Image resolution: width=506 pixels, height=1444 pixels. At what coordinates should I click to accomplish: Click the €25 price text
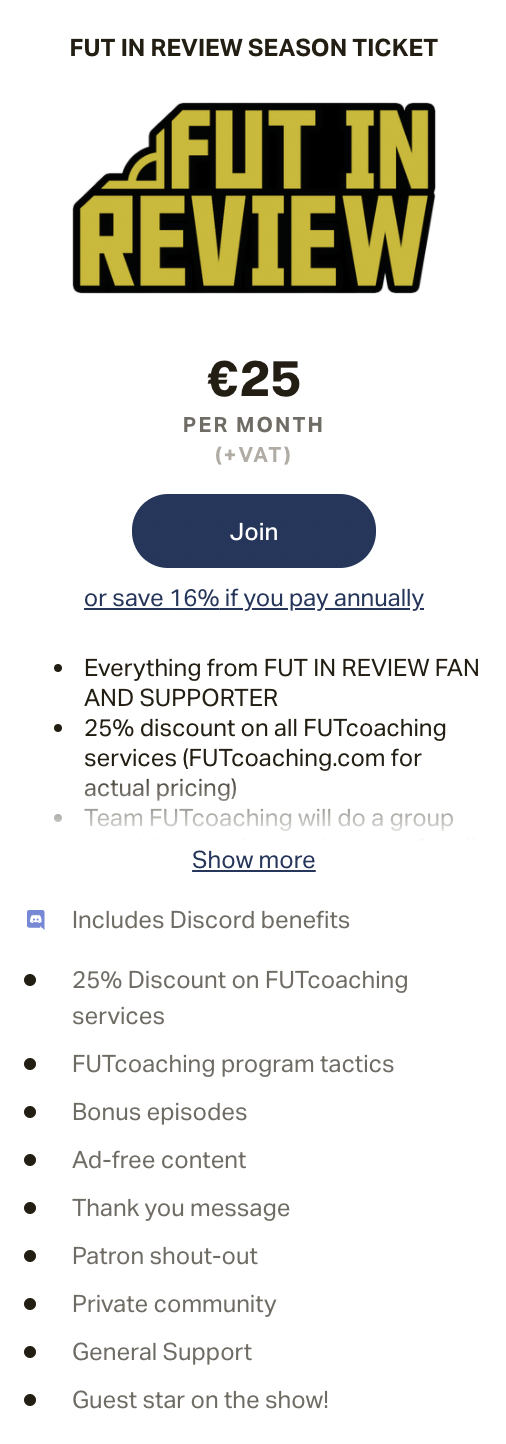click(x=254, y=378)
